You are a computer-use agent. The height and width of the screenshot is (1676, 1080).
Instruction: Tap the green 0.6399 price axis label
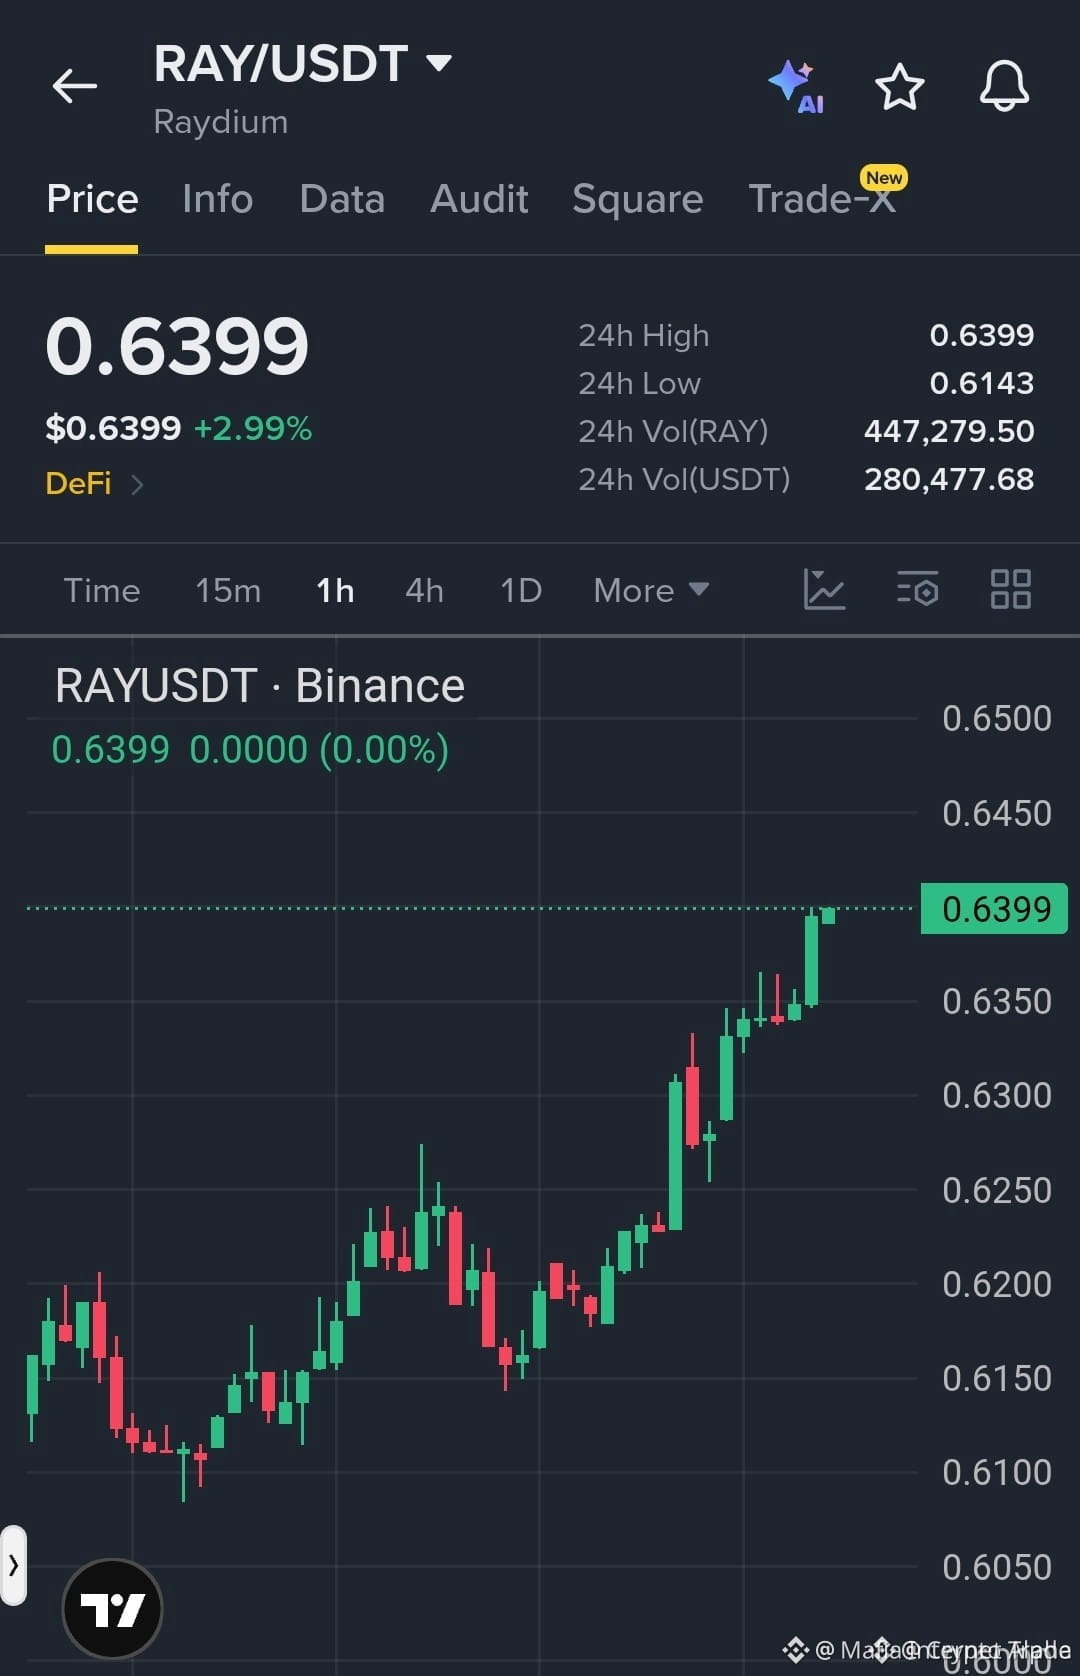[994, 908]
